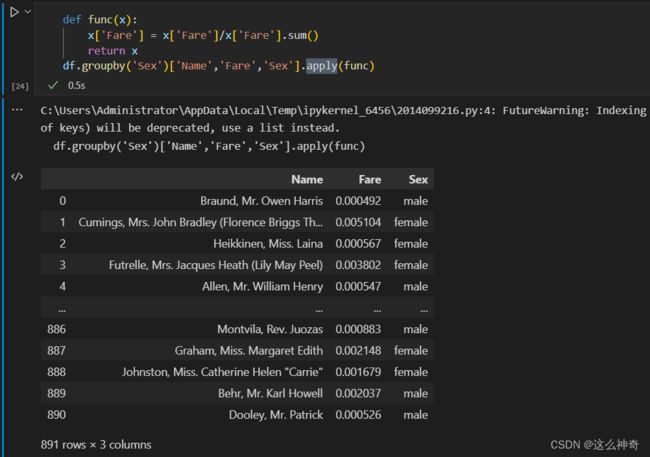
Task: Click fare value 0.000547
Action: click(358, 287)
